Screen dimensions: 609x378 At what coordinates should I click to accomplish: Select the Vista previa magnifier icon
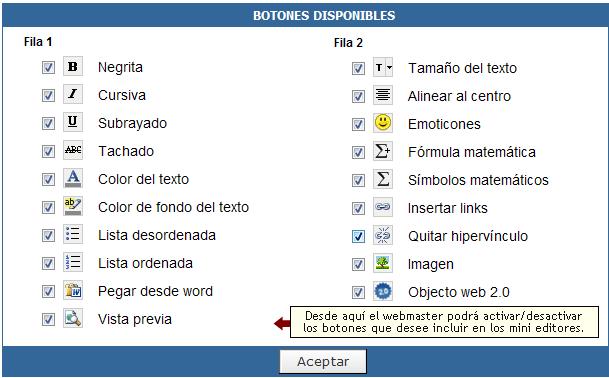click(x=73, y=318)
